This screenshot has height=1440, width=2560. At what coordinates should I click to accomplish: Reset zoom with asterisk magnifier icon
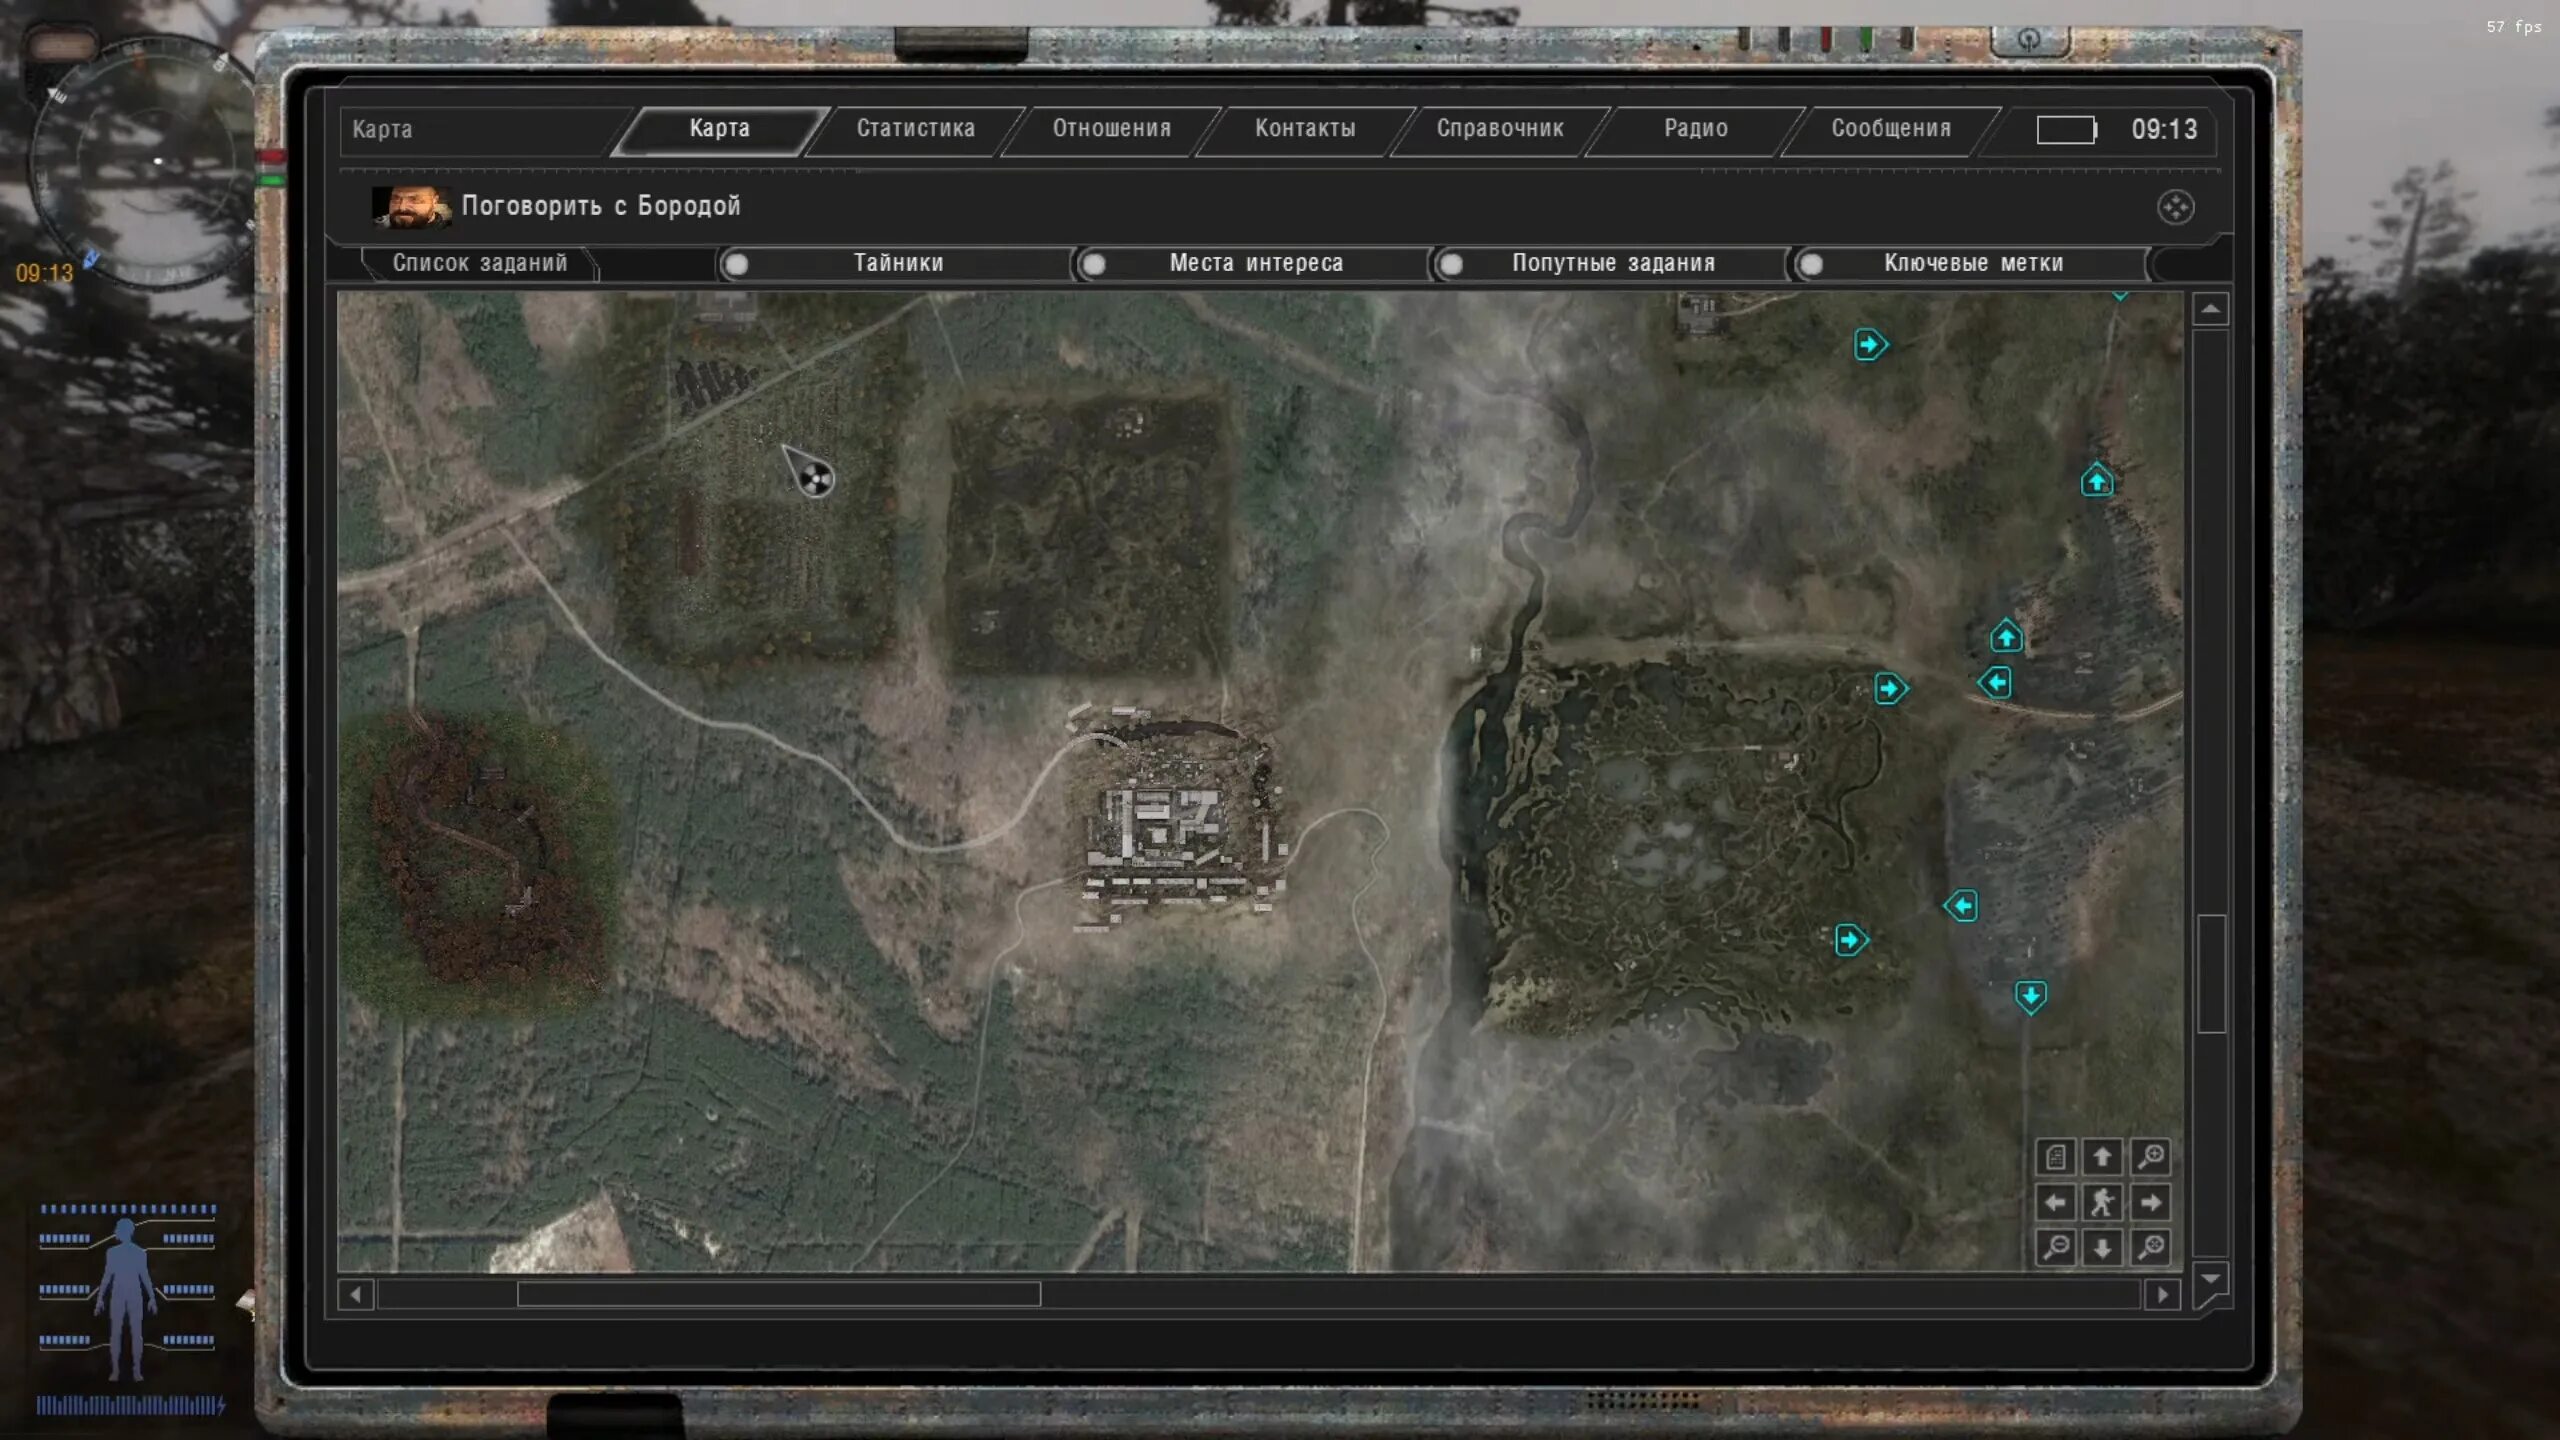pos(2150,1247)
